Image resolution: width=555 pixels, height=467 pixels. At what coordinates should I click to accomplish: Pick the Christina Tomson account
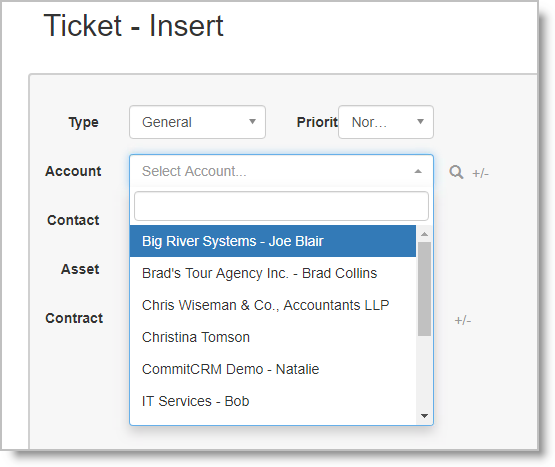click(x=273, y=337)
